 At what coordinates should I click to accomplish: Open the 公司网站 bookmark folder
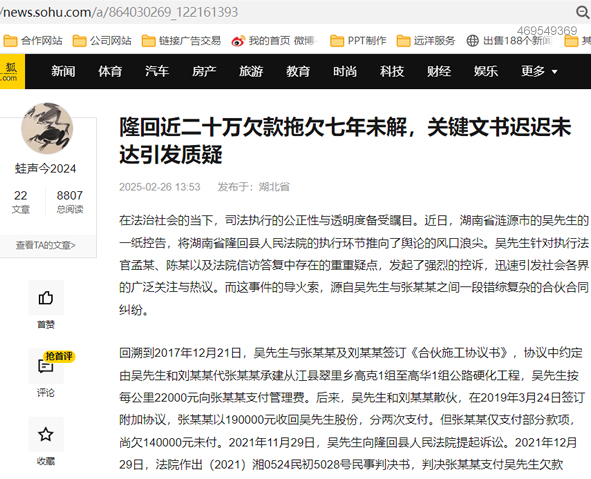102,41
